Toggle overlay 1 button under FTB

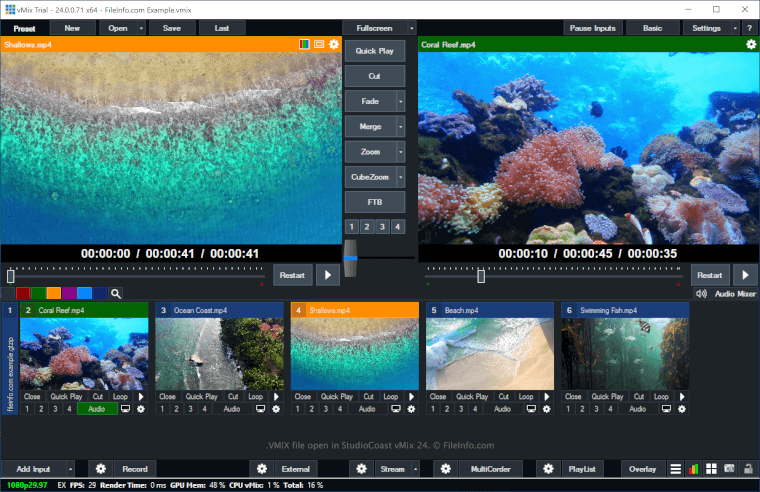tap(351, 227)
